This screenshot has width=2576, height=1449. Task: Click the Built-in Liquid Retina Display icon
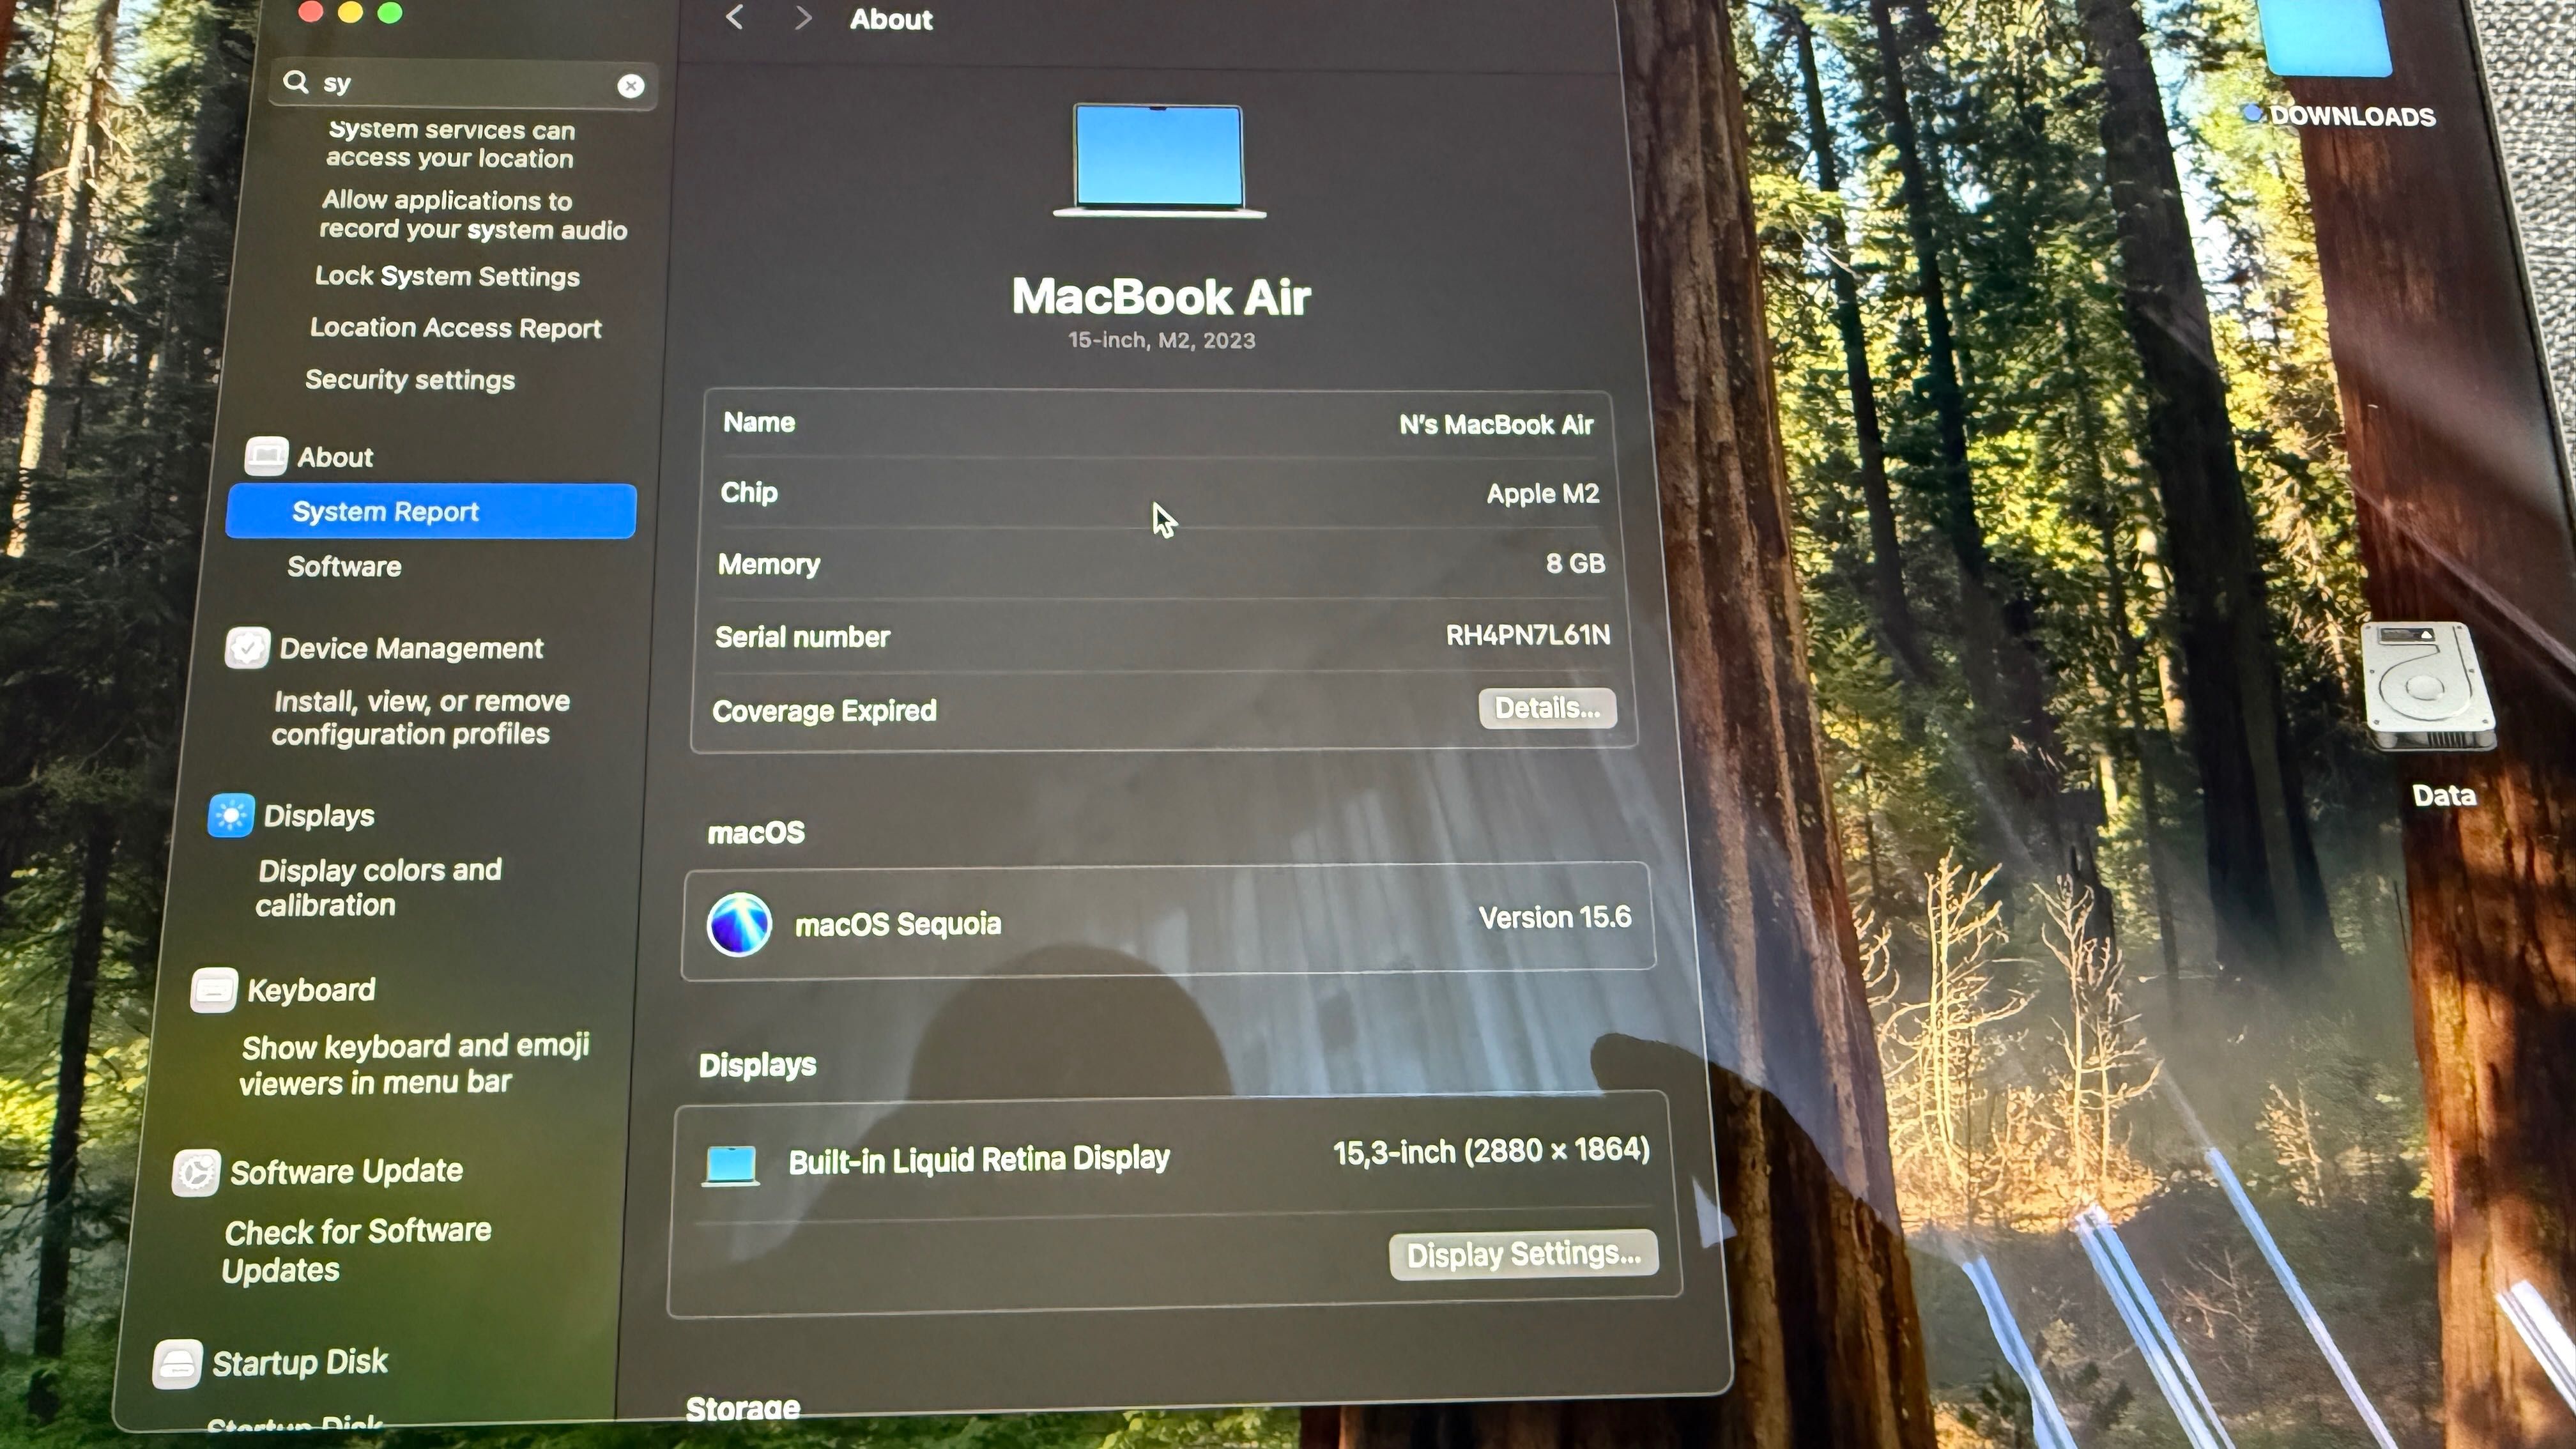[x=731, y=1166]
